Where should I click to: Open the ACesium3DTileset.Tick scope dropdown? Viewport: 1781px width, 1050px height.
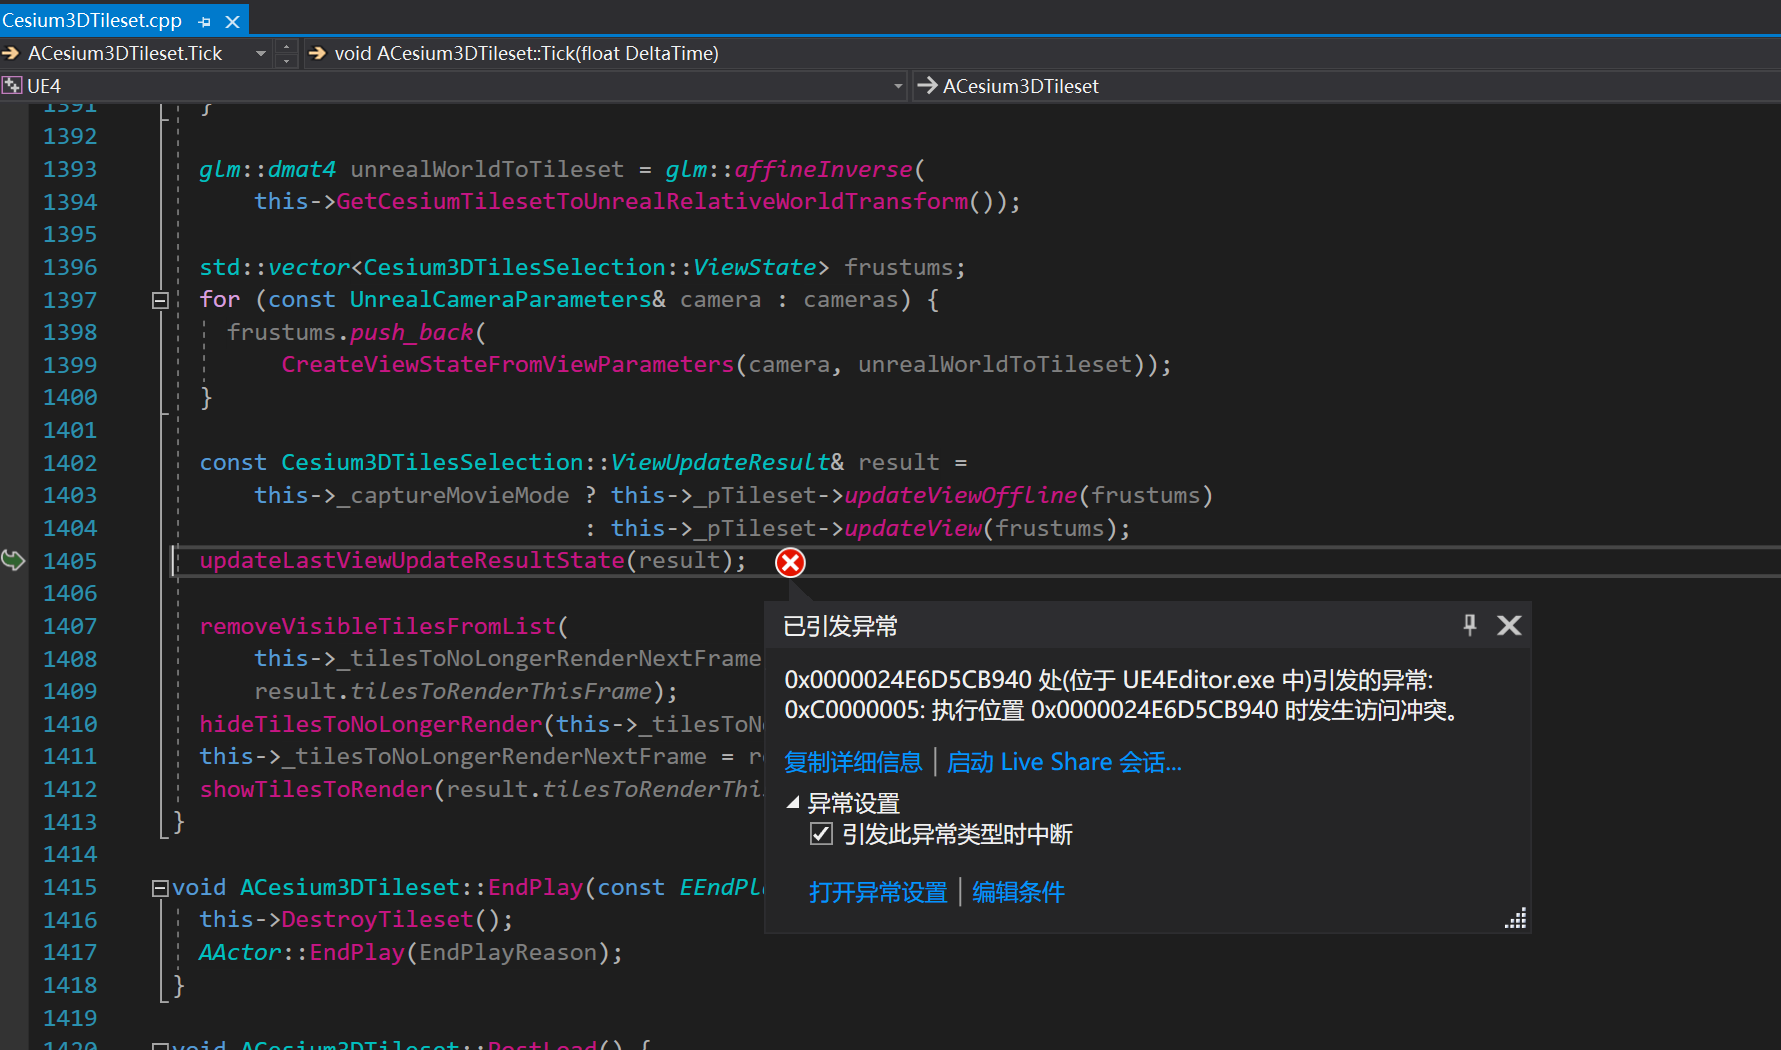pos(260,53)
